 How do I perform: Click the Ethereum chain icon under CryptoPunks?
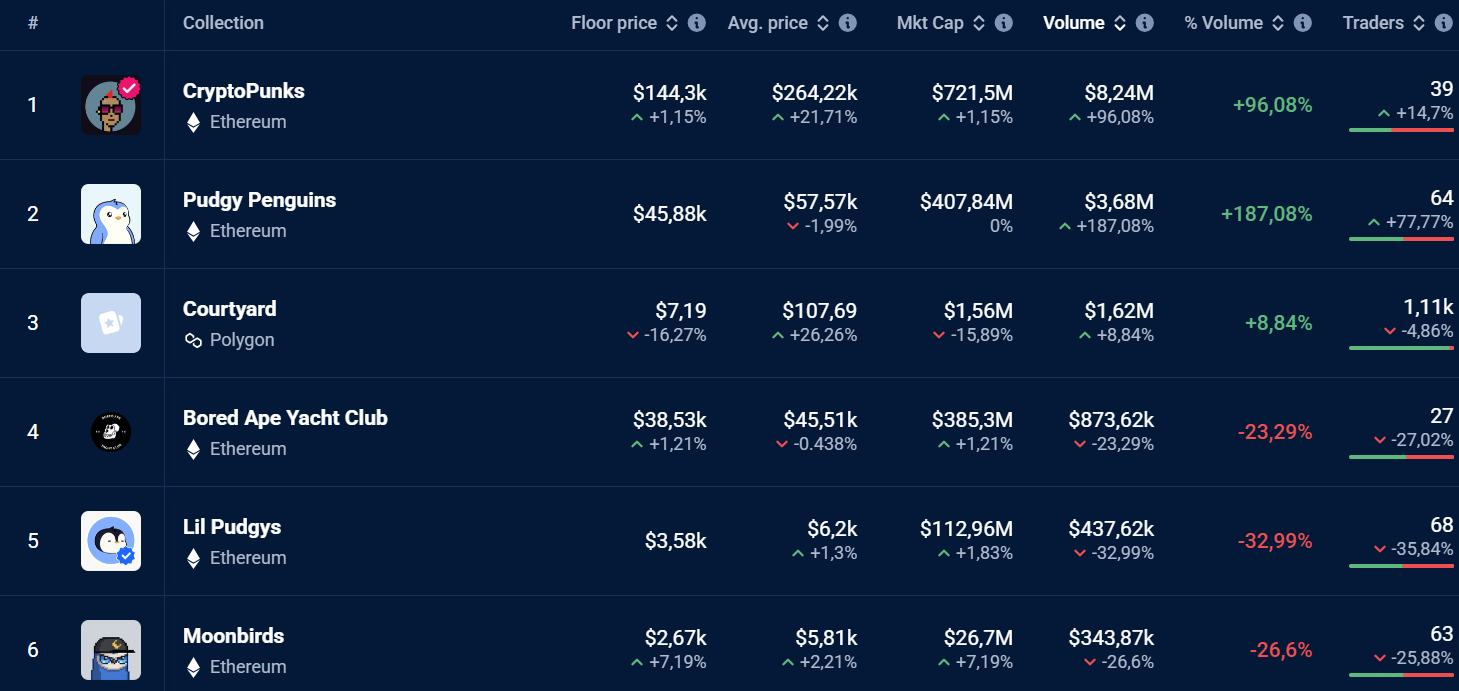(x=194, y=122)
